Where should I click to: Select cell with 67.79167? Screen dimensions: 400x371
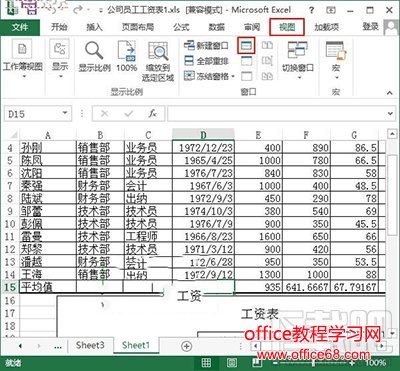pos(354,287)
